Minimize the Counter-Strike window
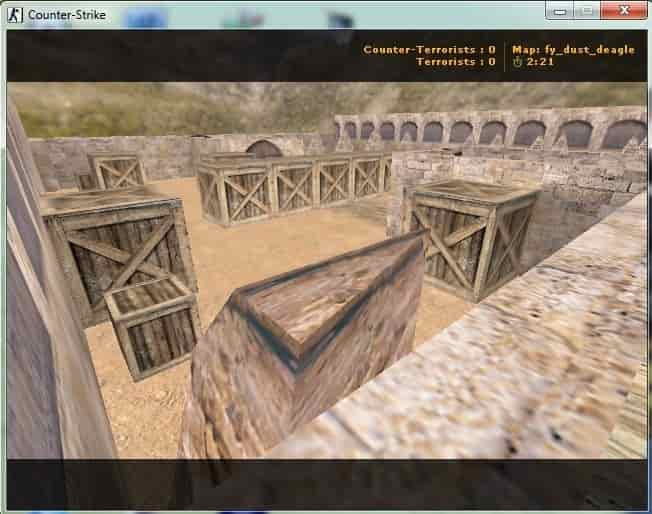This screenshot has width=652, height=514. point(560,11)
